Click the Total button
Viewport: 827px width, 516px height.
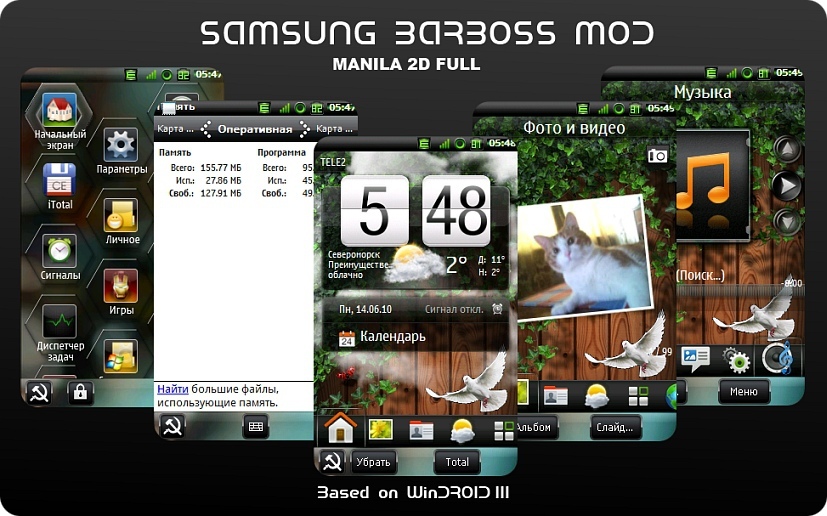point(457,462)
